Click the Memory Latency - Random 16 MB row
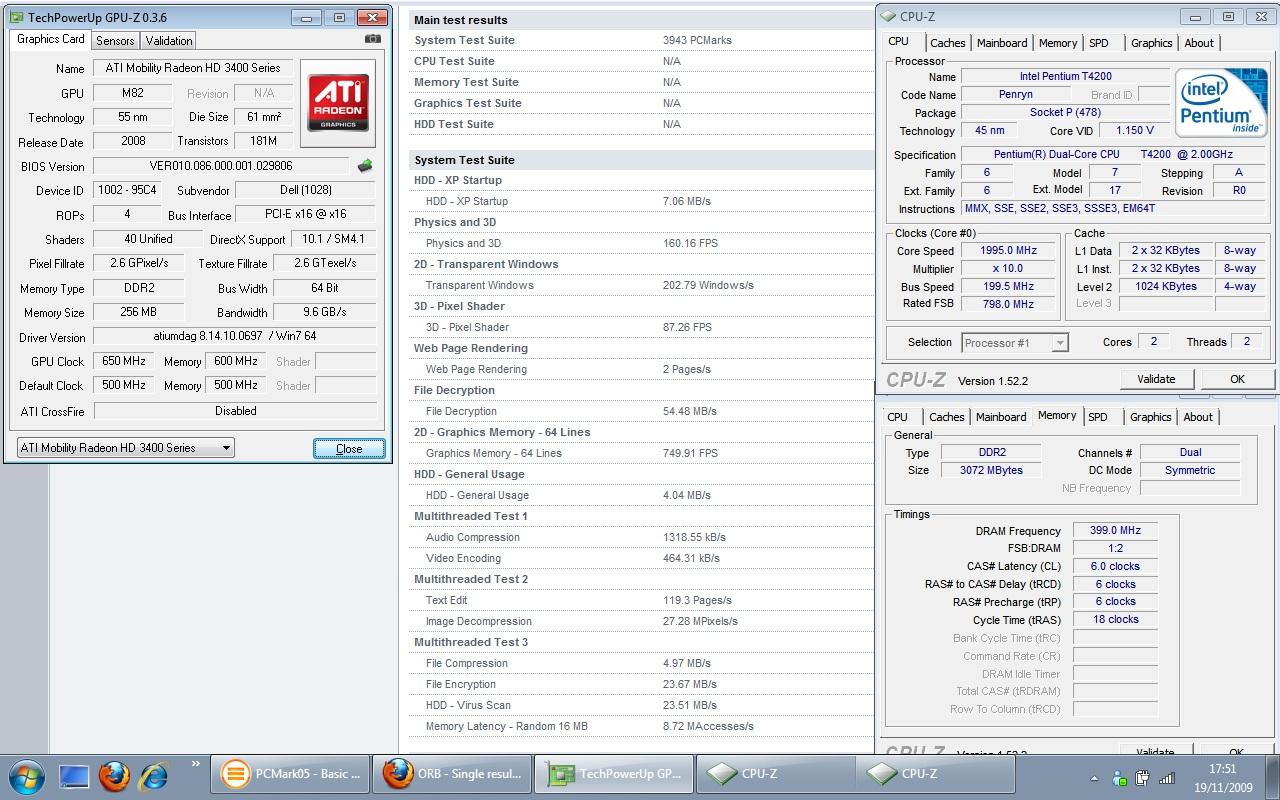1280x800 pixels. click(x=641, y=726)
